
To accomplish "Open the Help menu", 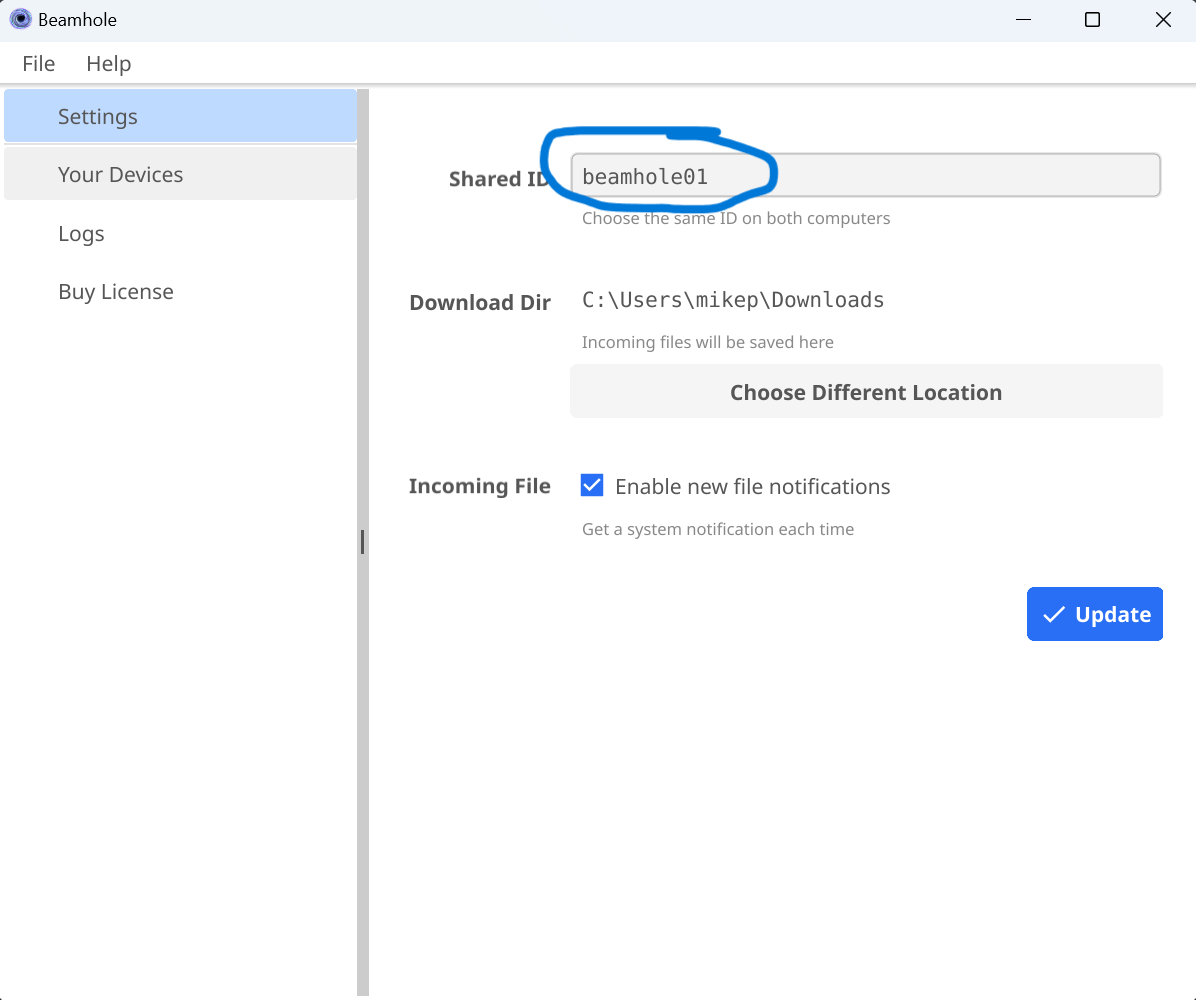I will 108,63.
